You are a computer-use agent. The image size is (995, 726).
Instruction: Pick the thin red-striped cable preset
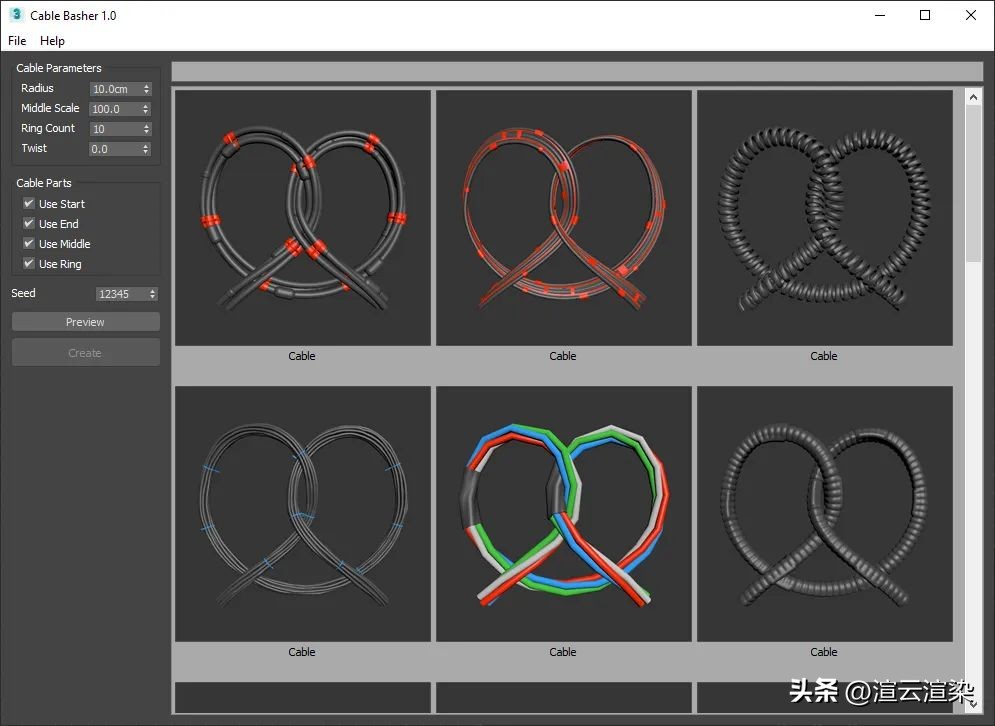click(x=563, y=218)
